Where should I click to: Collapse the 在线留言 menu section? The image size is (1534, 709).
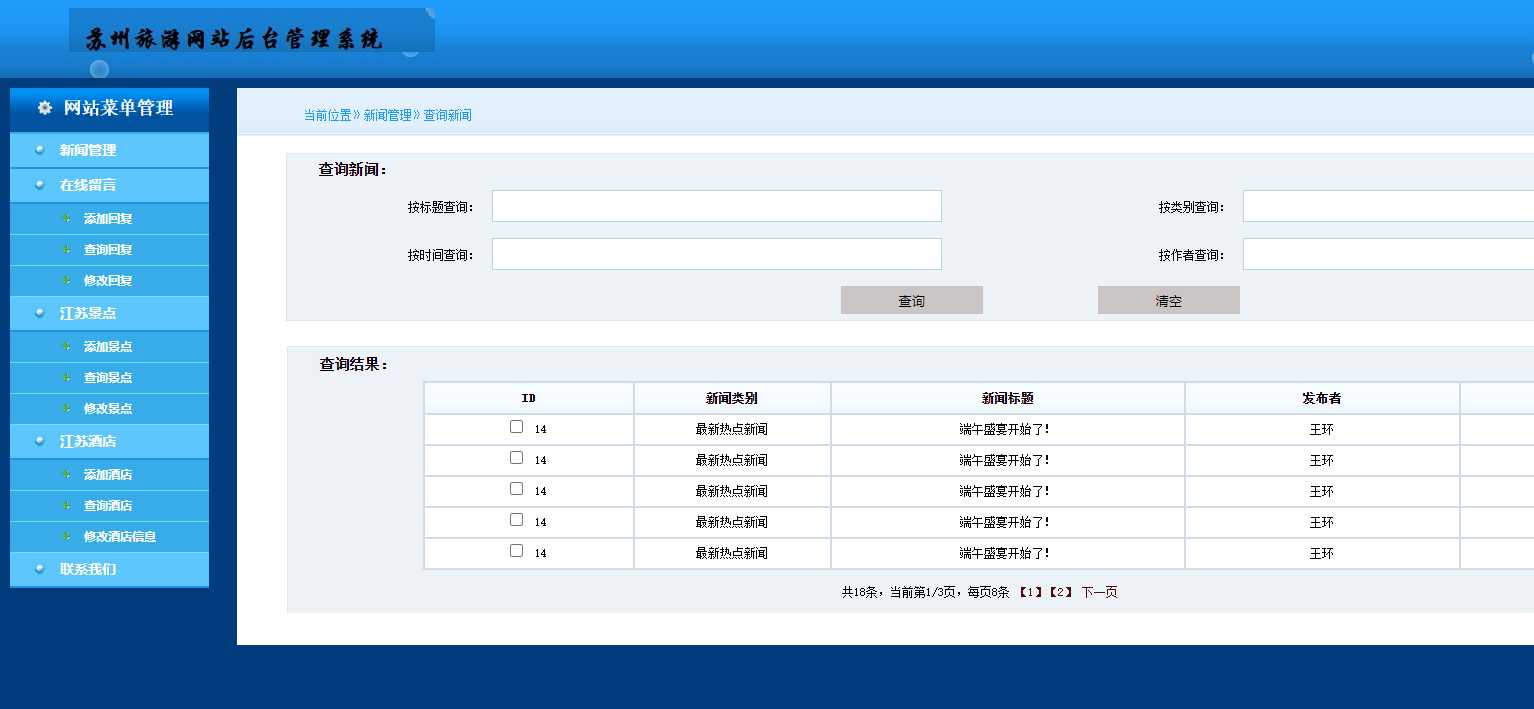(109, 185)
